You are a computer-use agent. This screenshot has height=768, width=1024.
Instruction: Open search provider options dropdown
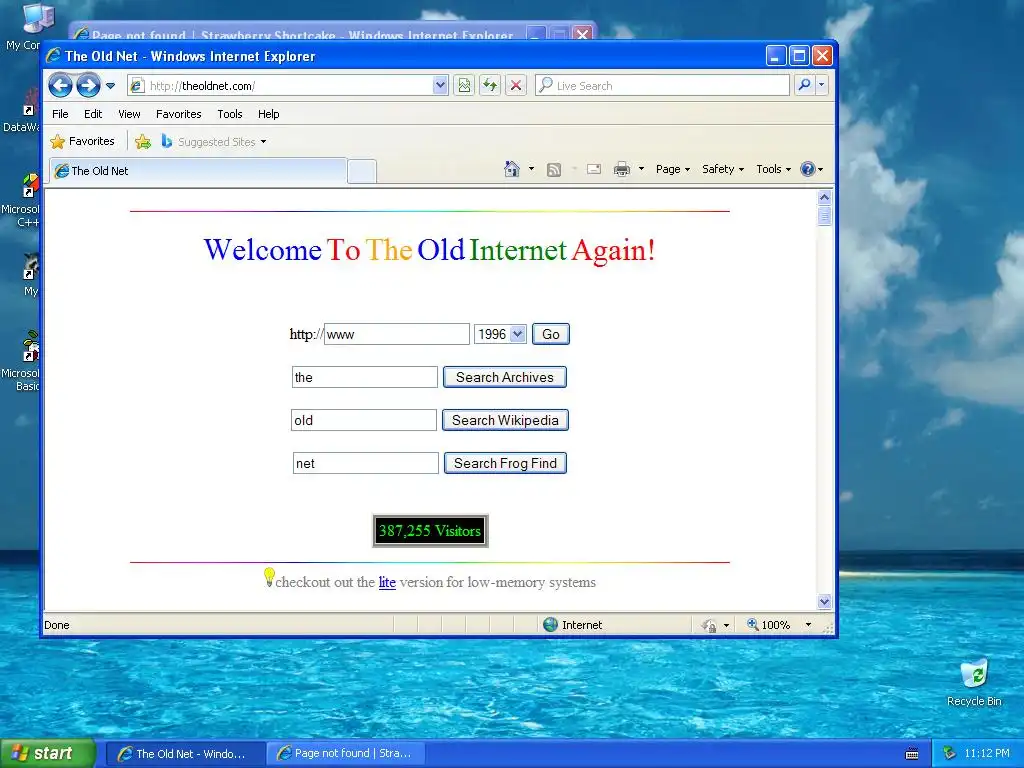[822, 86]
